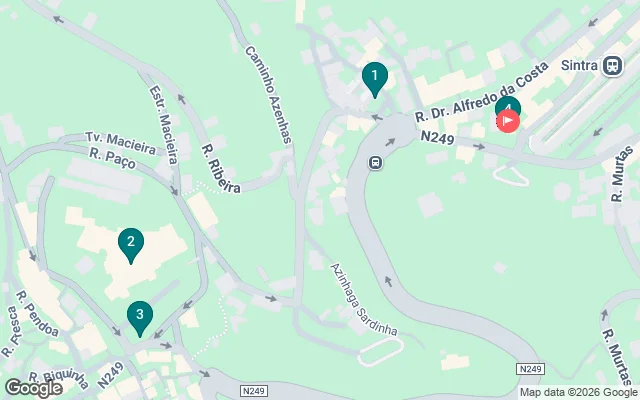This screenshot has height=400, width=640.
Task: Open map pin number 3
Action: click(140, 318)
